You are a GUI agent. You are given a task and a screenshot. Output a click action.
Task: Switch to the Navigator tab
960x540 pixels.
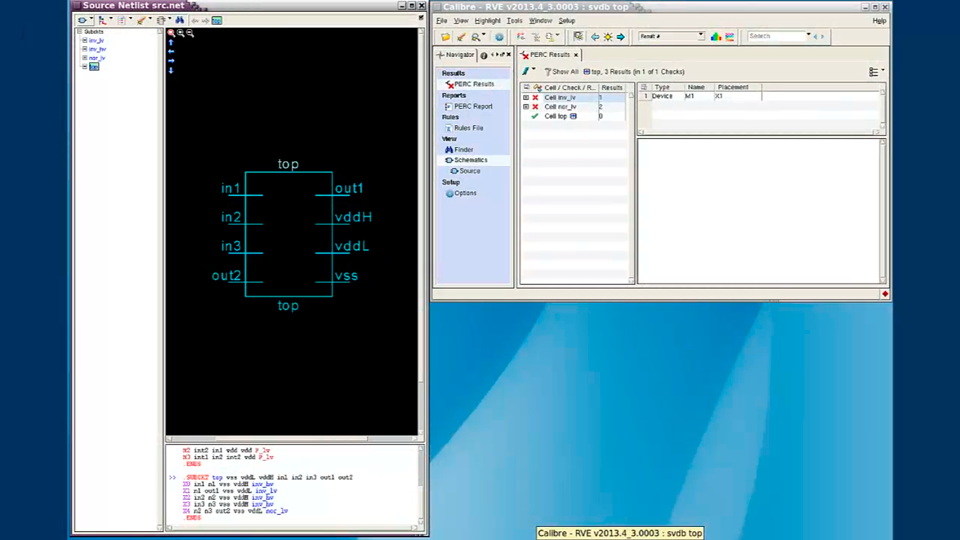[x=456, y=55]
